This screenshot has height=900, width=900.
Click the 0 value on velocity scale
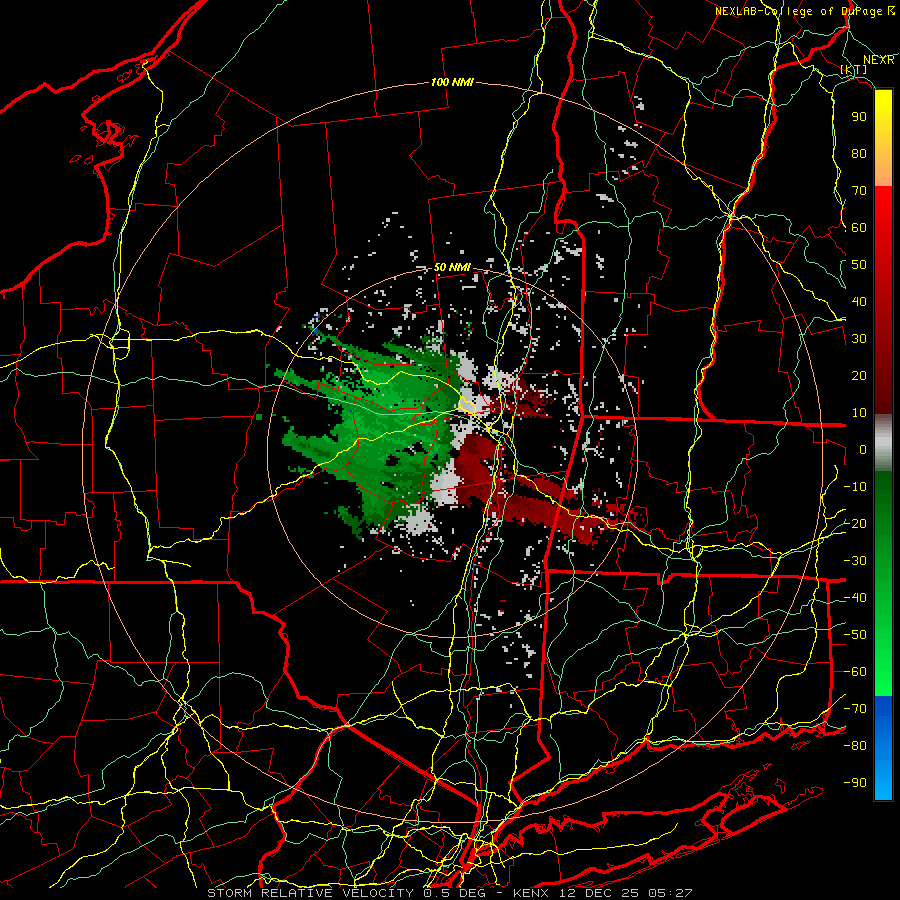tap(863, 449)
